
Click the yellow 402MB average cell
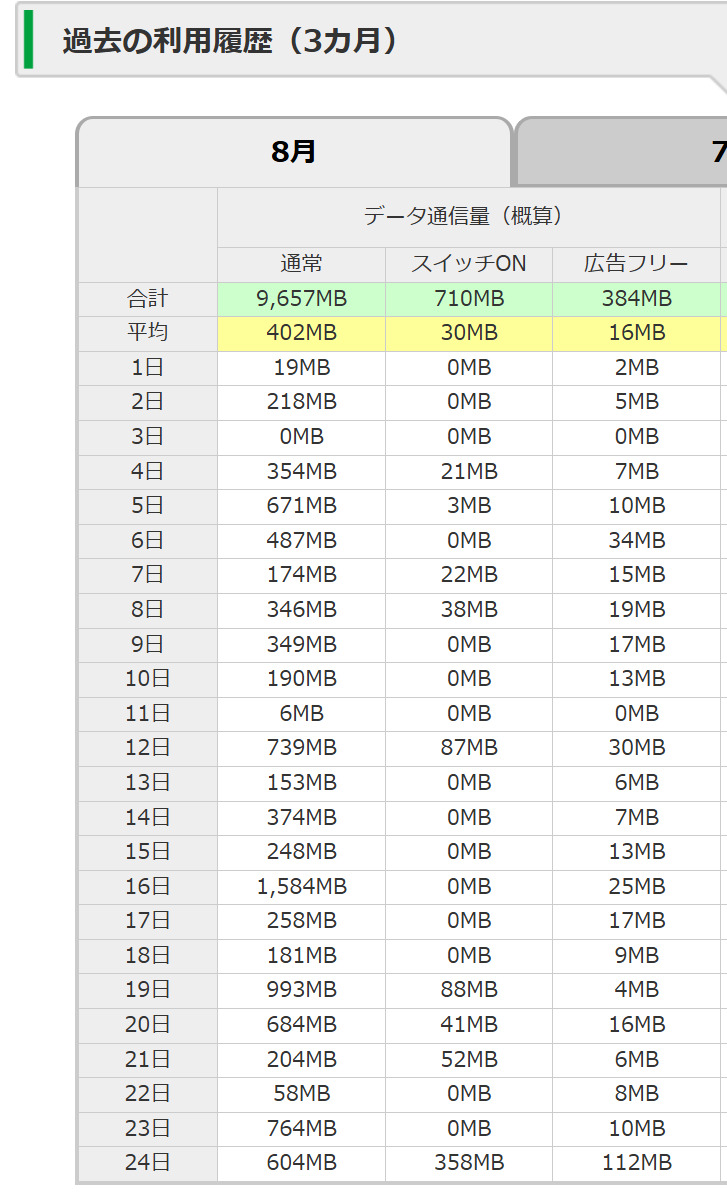tap(301, 333)
